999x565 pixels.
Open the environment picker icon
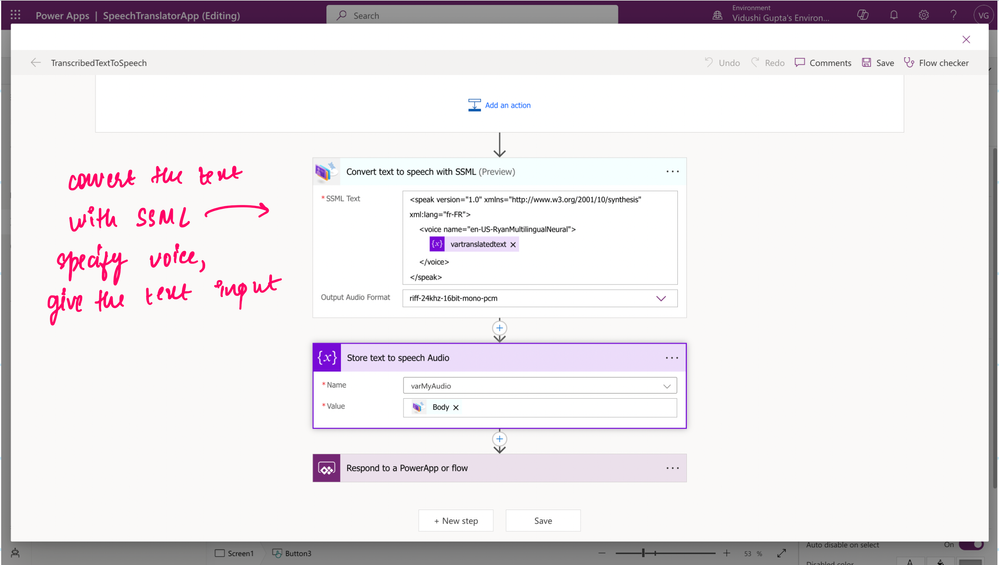[717, 15]
